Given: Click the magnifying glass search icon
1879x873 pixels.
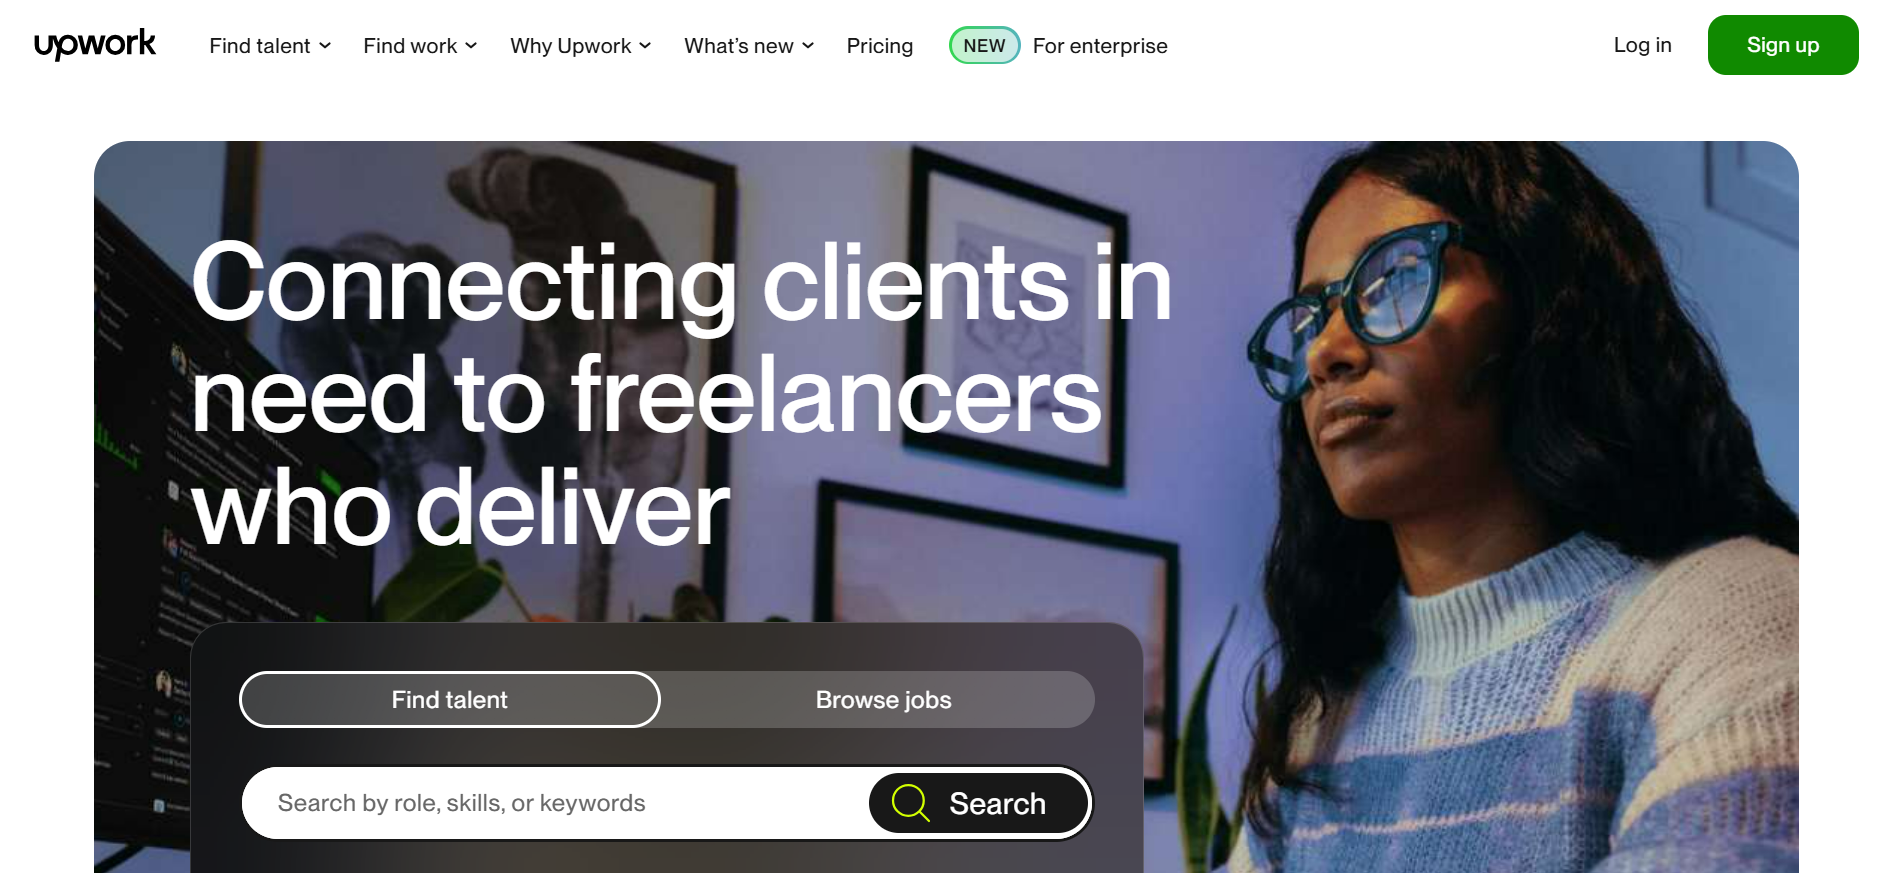Looking at the screenshot, I should 910,803.
